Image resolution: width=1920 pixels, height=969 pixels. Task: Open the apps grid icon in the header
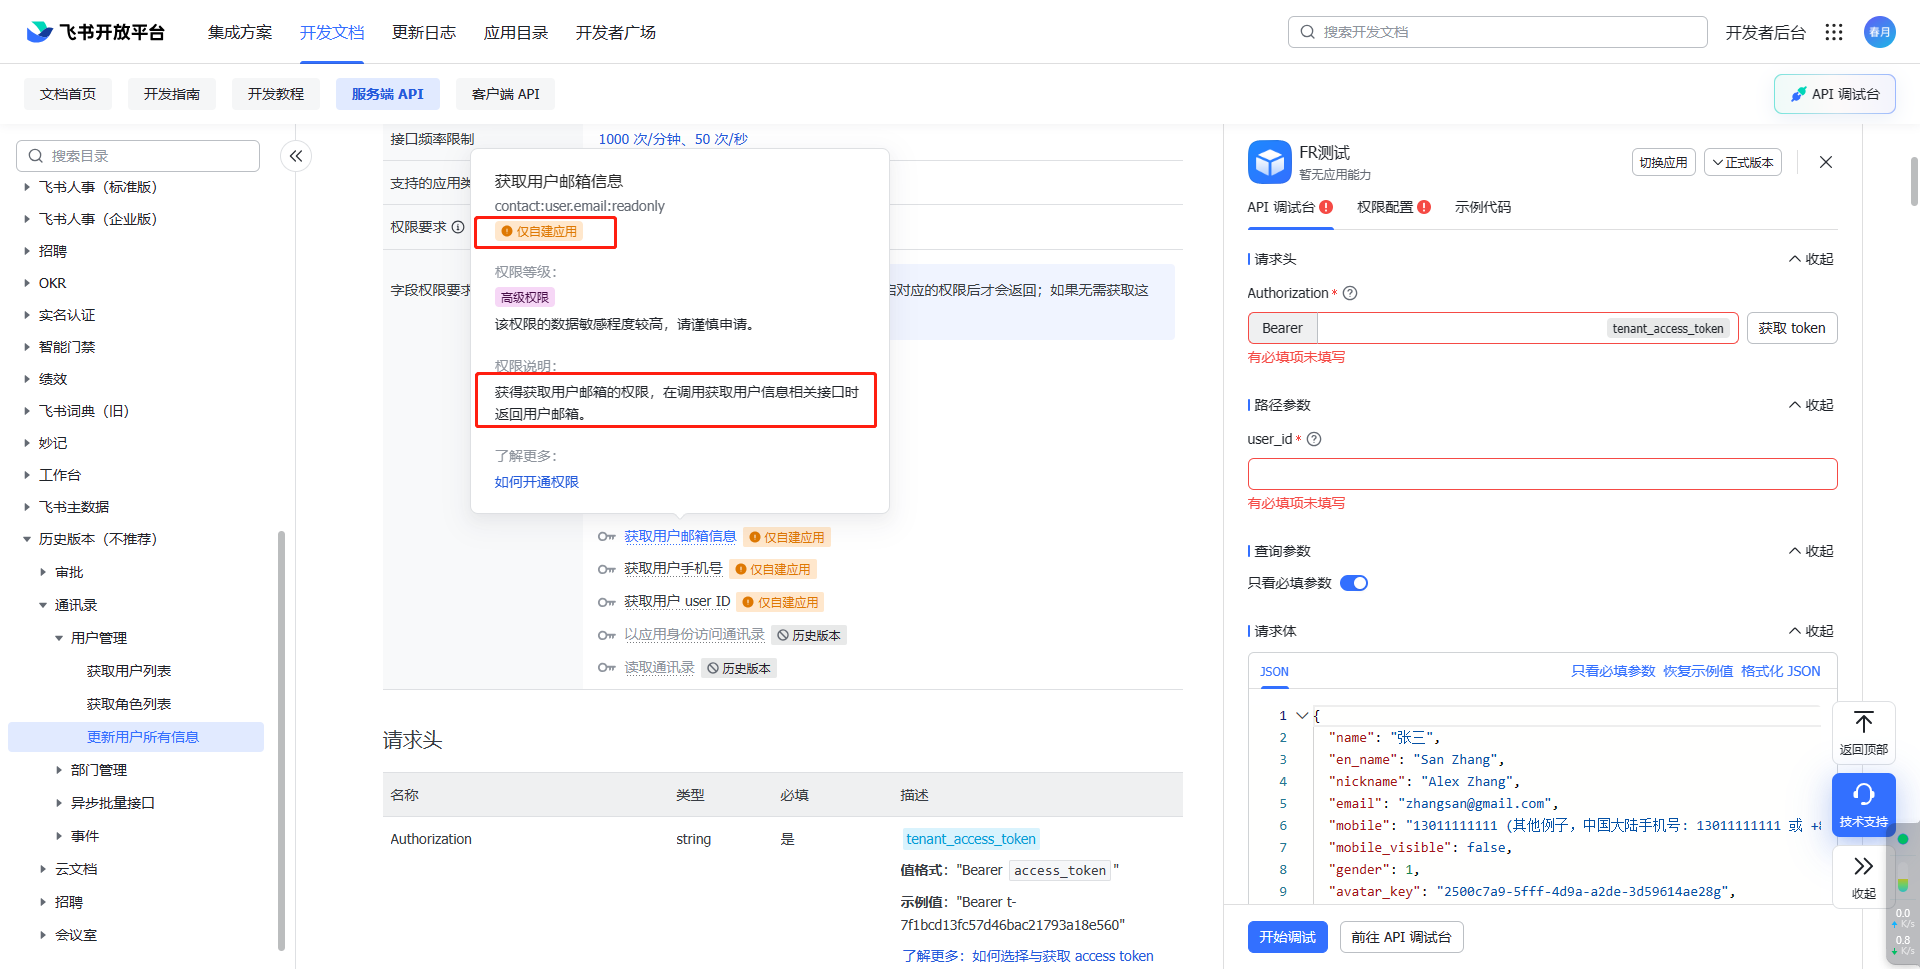tap(1833, 32)
